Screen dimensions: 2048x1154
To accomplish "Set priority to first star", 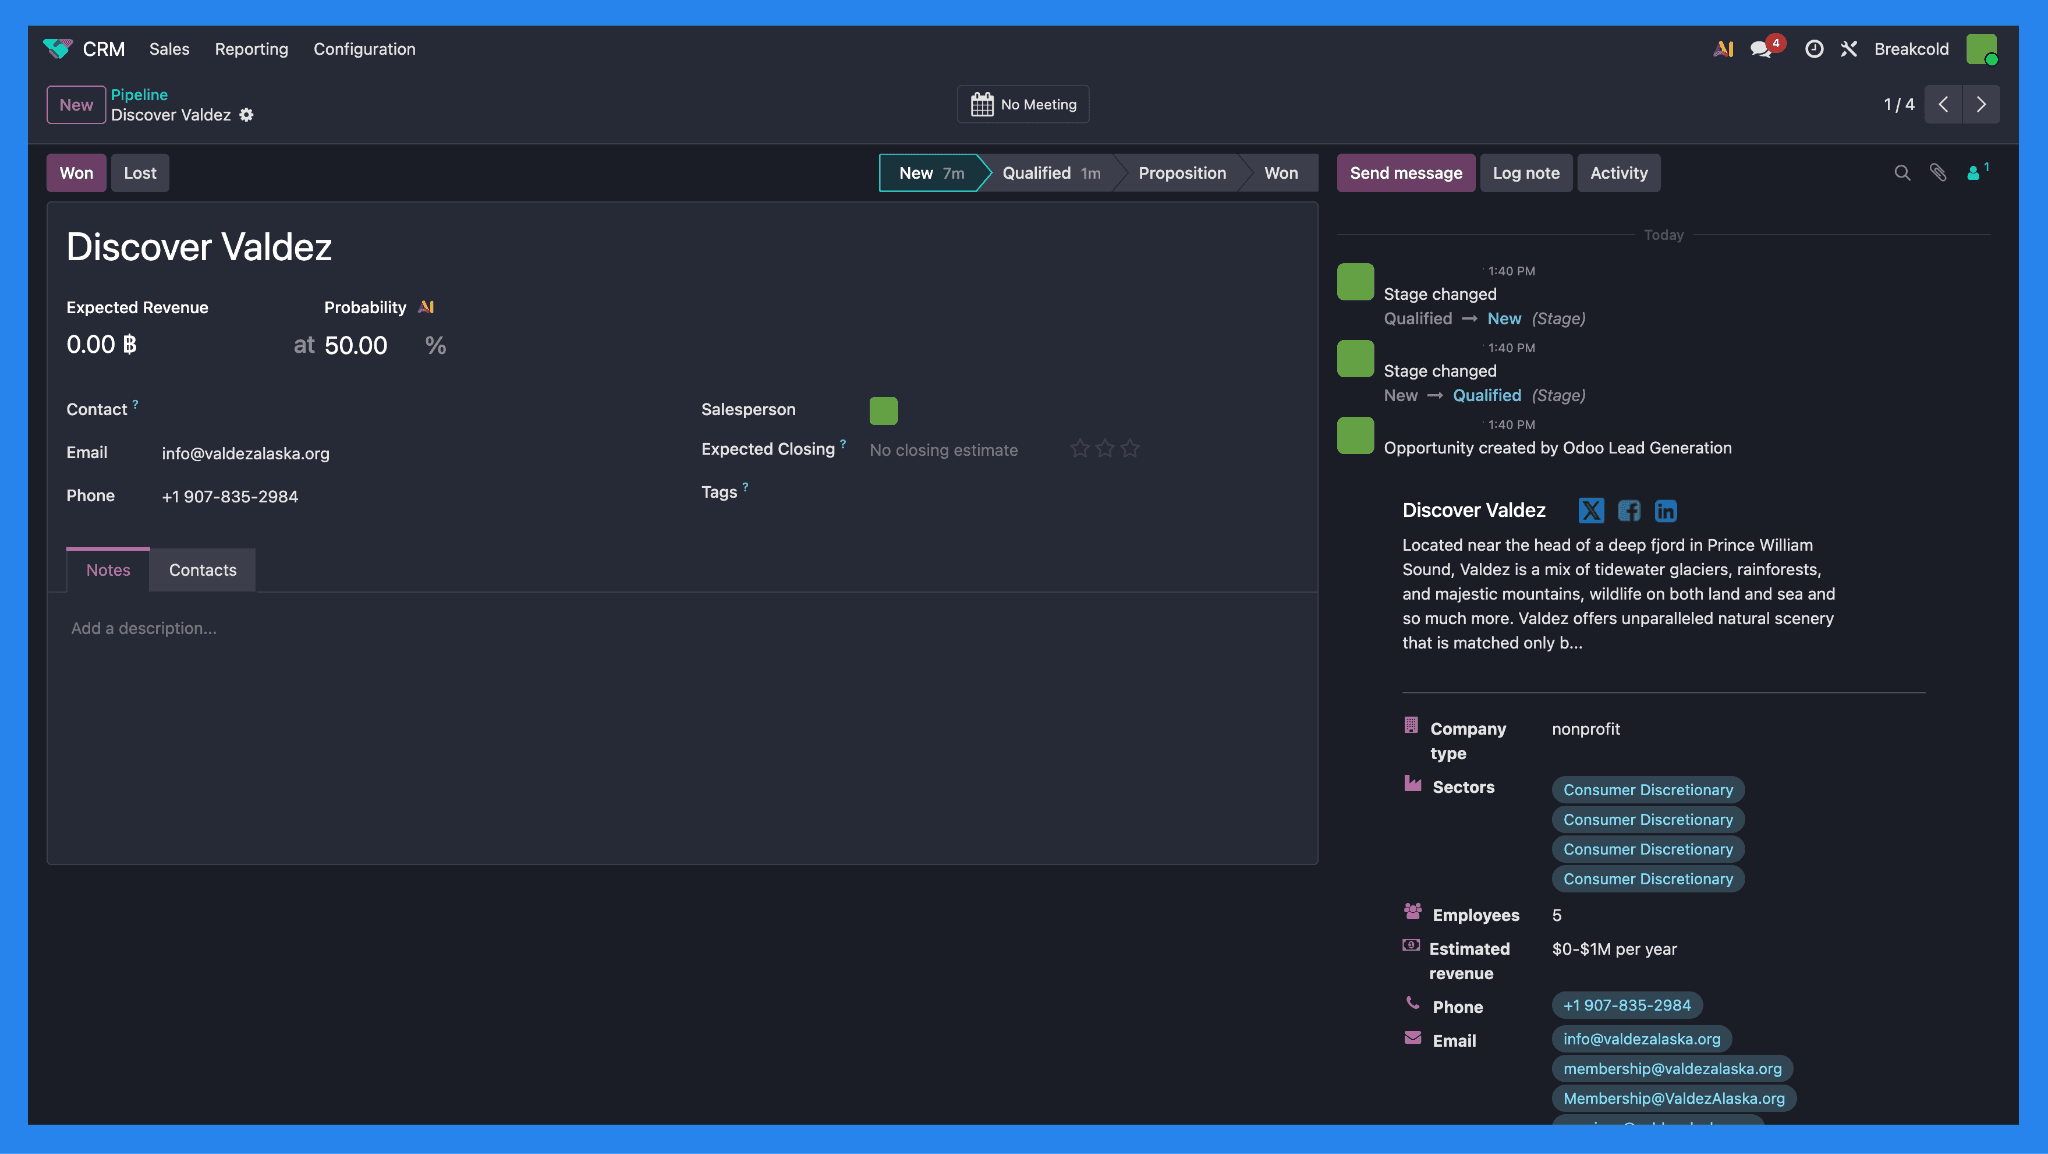I will click(x=1080, y=449).
